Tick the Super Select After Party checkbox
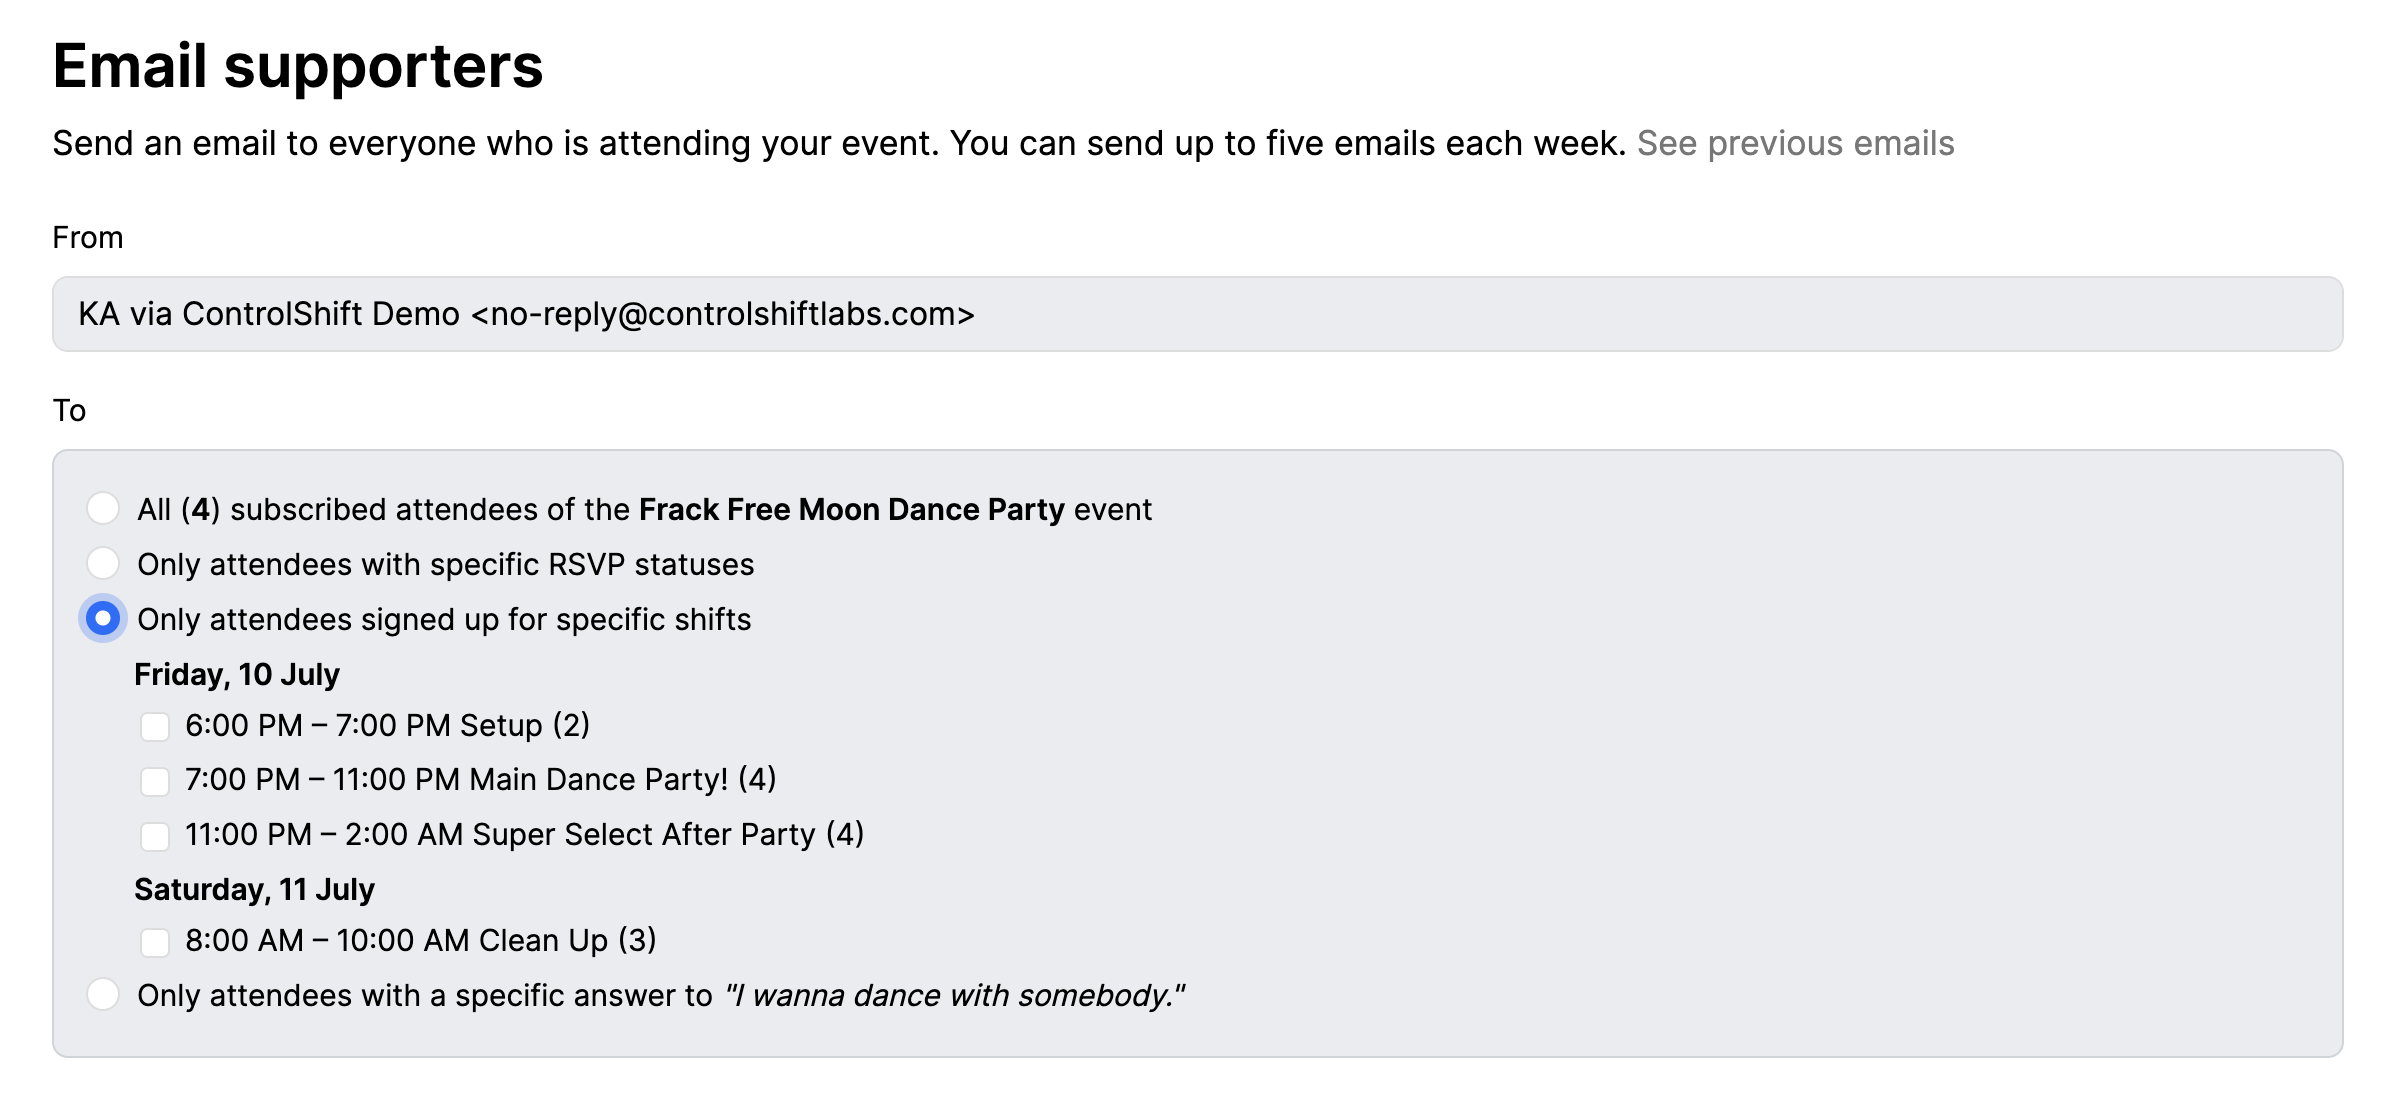This screenshot has width=2406, height=1096. pos(155,836)
